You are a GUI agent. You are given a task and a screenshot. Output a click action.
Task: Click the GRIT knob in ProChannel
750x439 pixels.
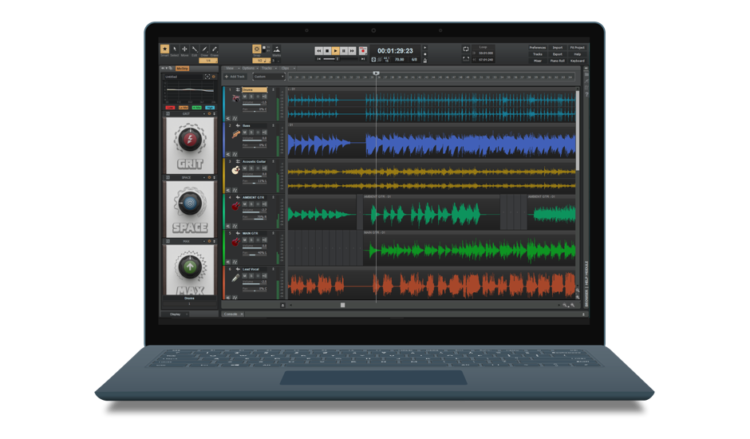click(190, 139)
